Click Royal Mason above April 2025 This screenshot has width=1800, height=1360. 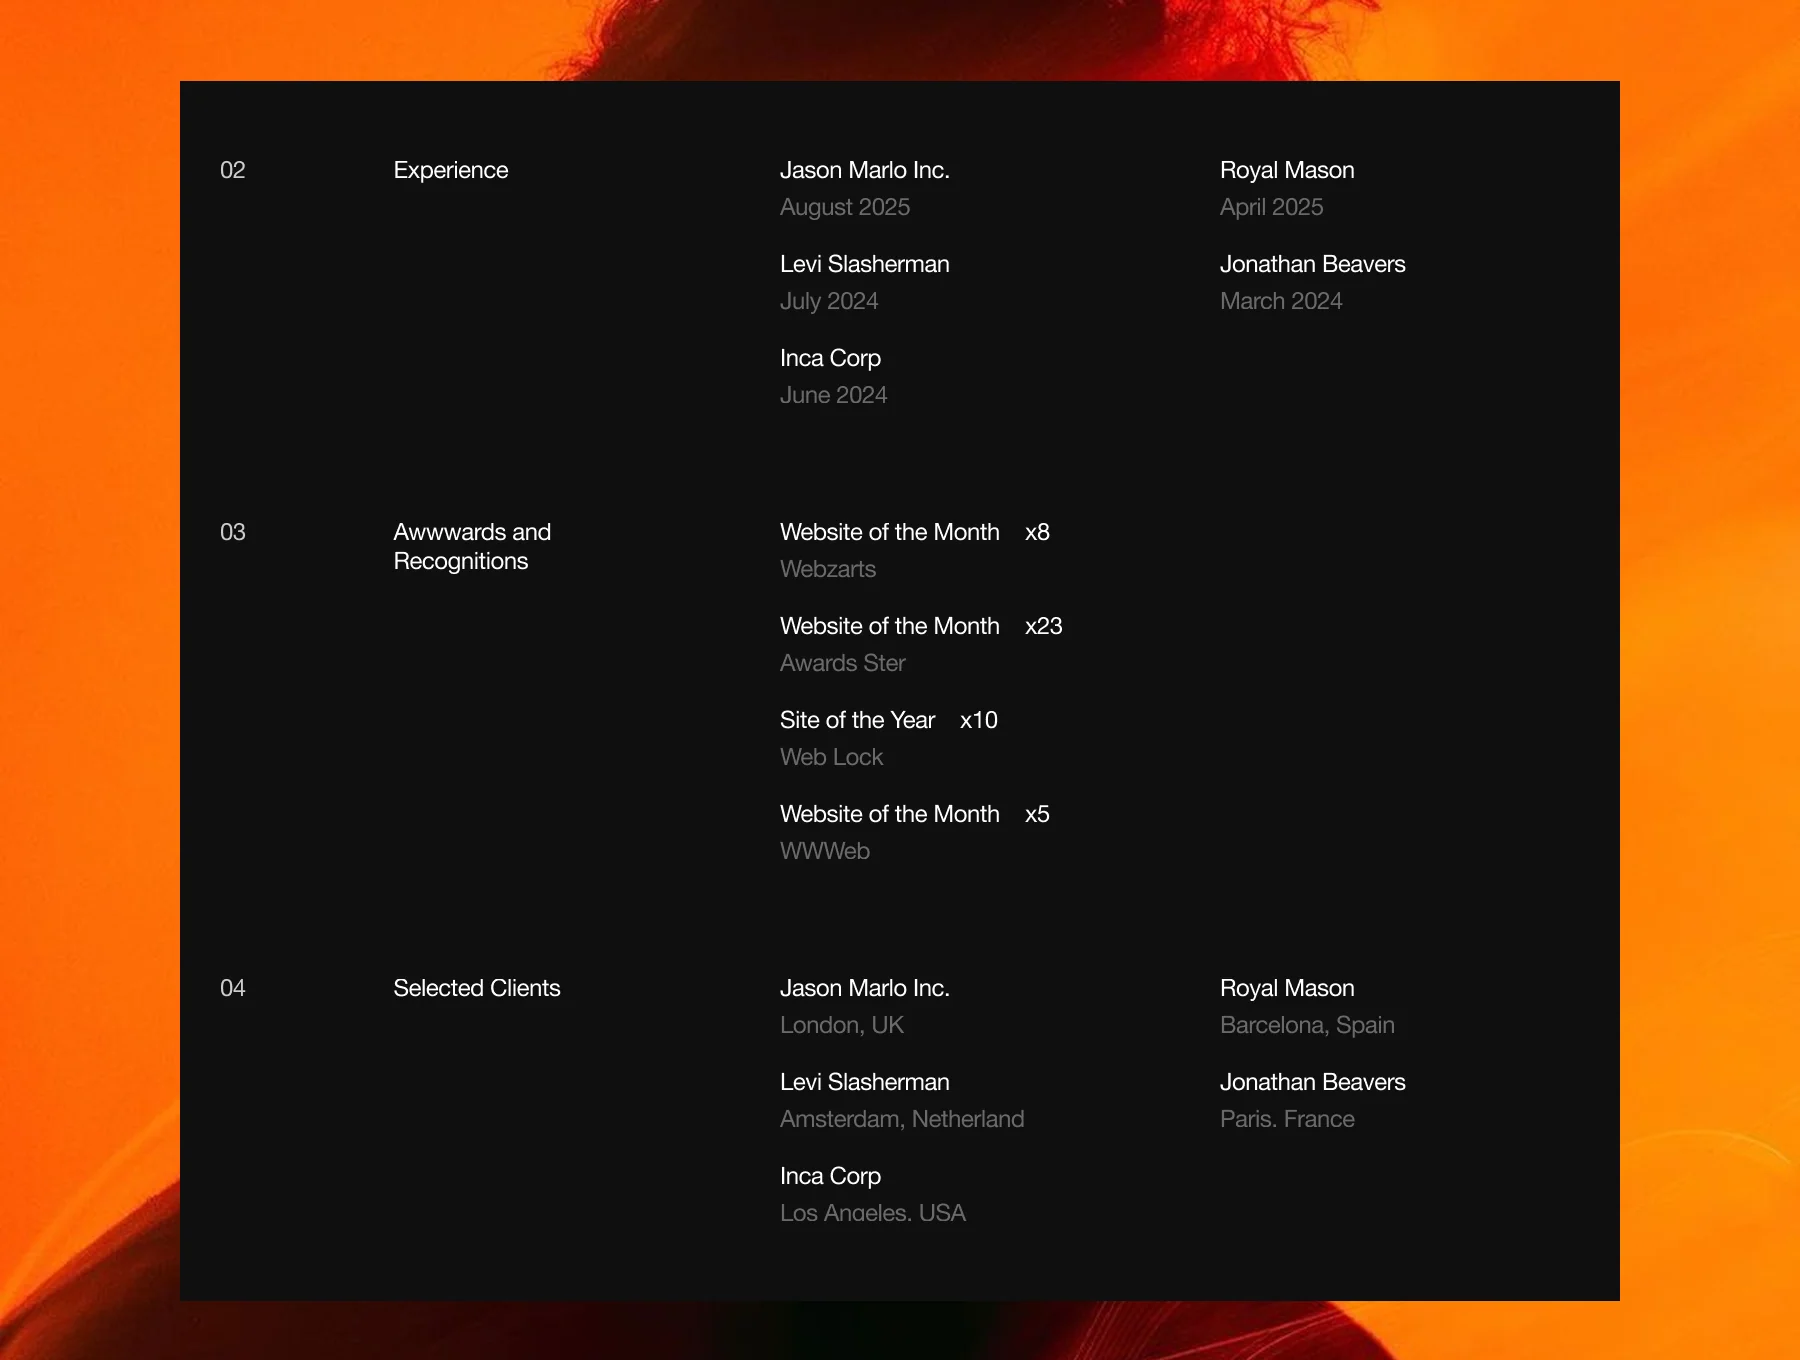point(1287,170)
